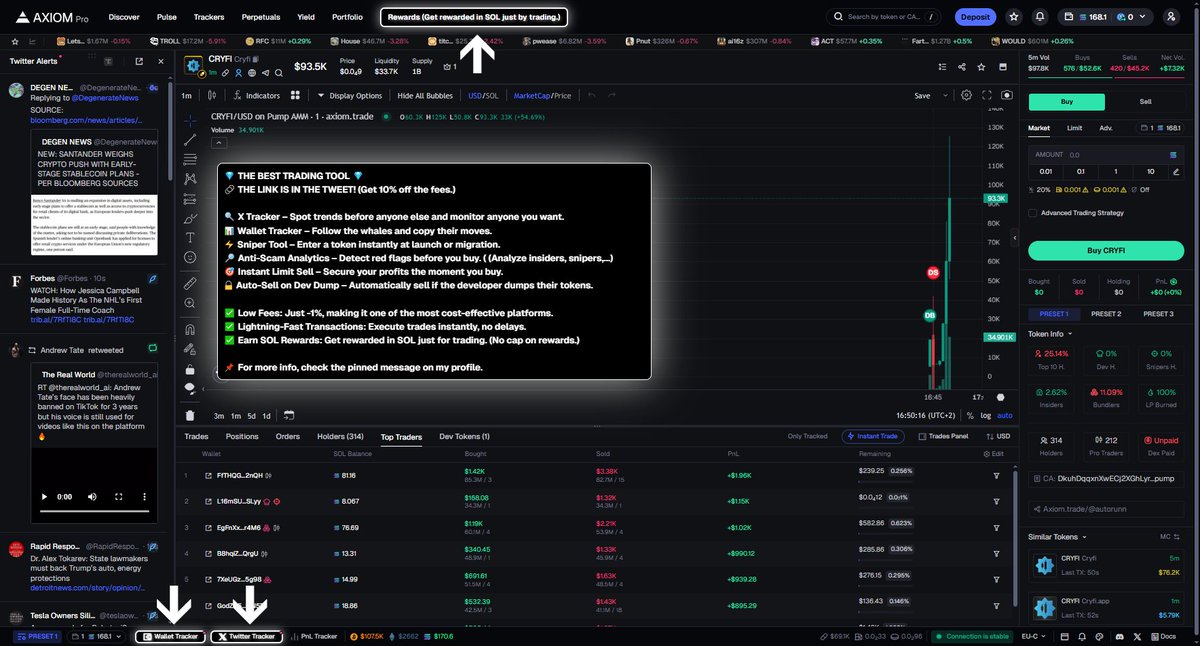Select the Sell side toggle
This screenshot has width=1200, height=646.
(1146, 102)
